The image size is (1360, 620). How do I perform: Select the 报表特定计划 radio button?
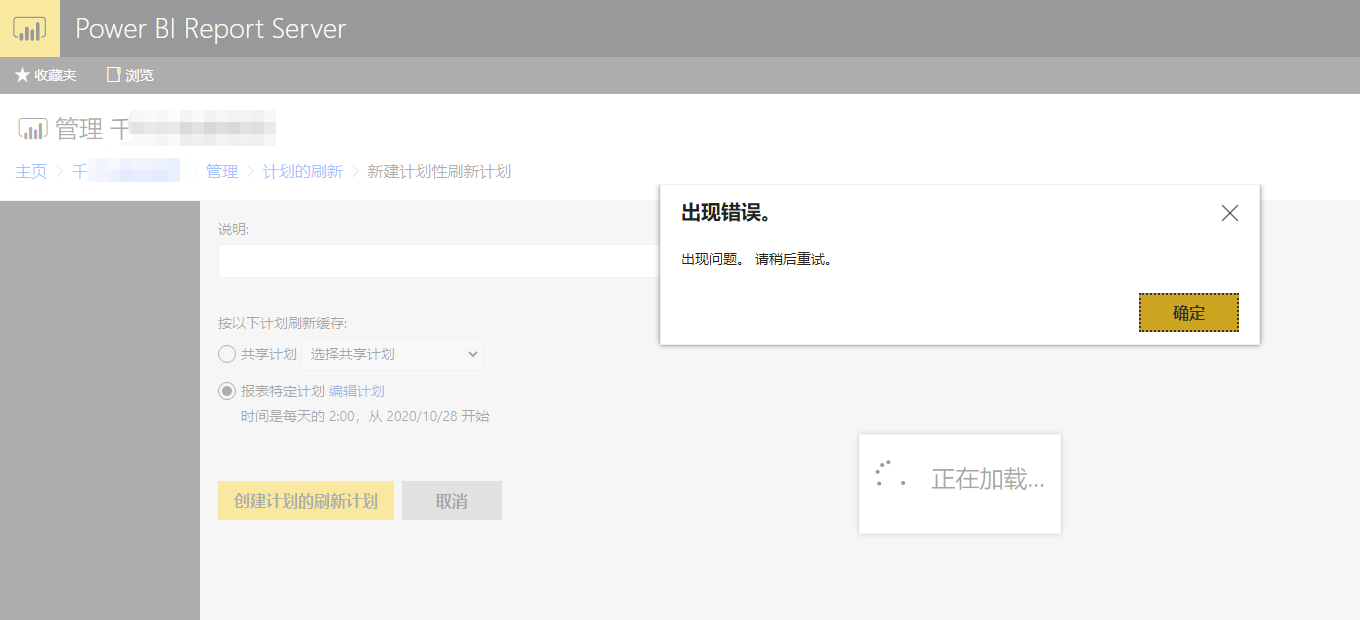coord(227,391)
